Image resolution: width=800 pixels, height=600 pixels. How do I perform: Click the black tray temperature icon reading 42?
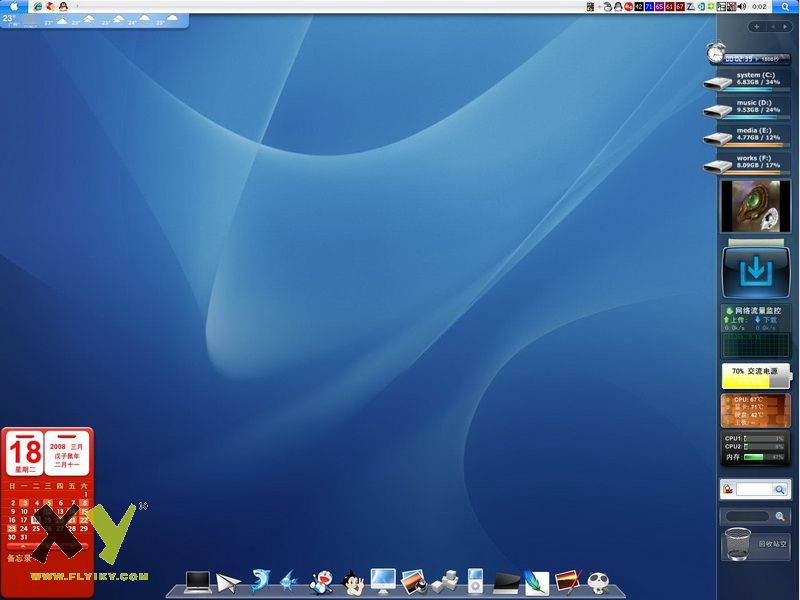639,6
